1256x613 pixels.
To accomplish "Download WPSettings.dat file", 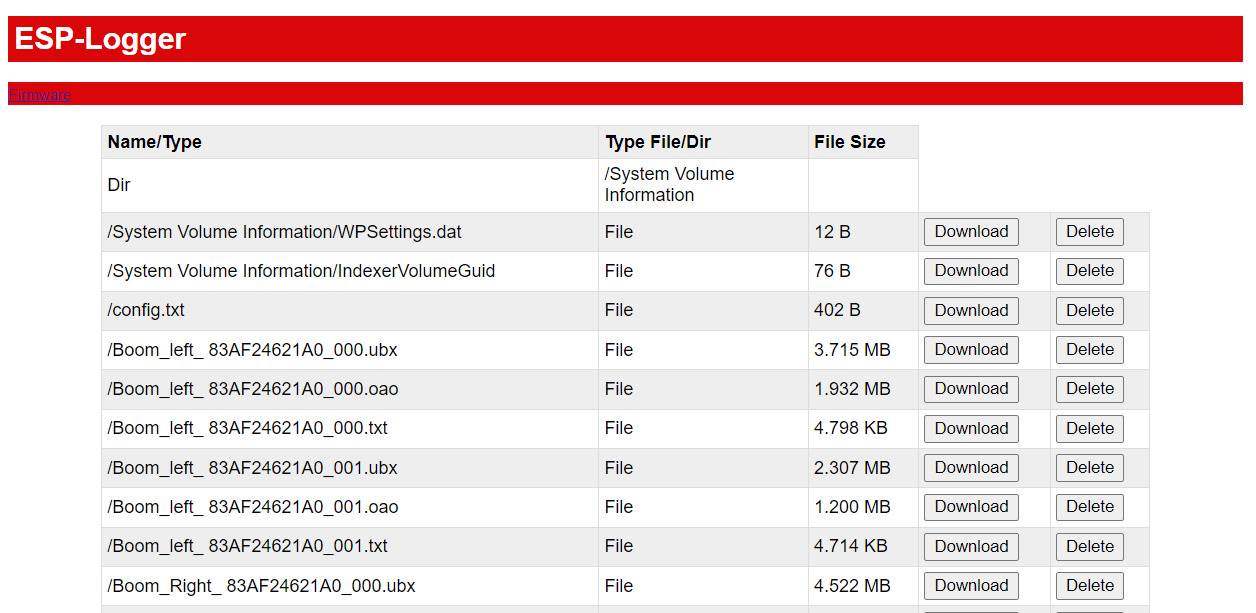I will pos(969,231).
